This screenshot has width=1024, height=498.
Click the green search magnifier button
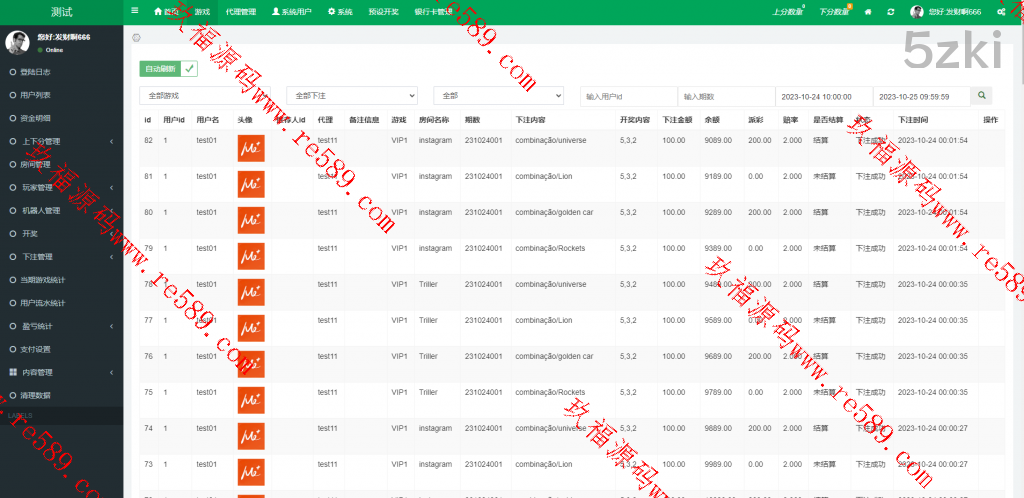tap(983, 95)
